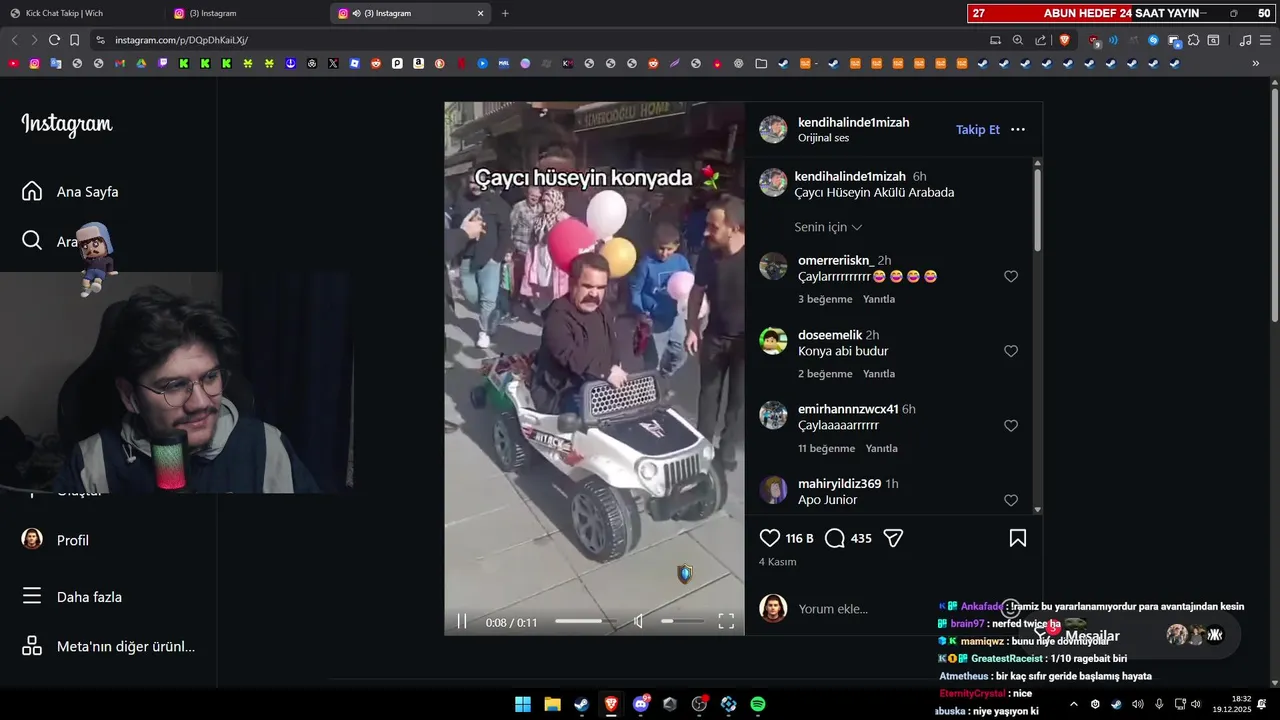Open the Twitch bookmark
The width and height of the screenshot is (1280, 720).
coord(163,63)
